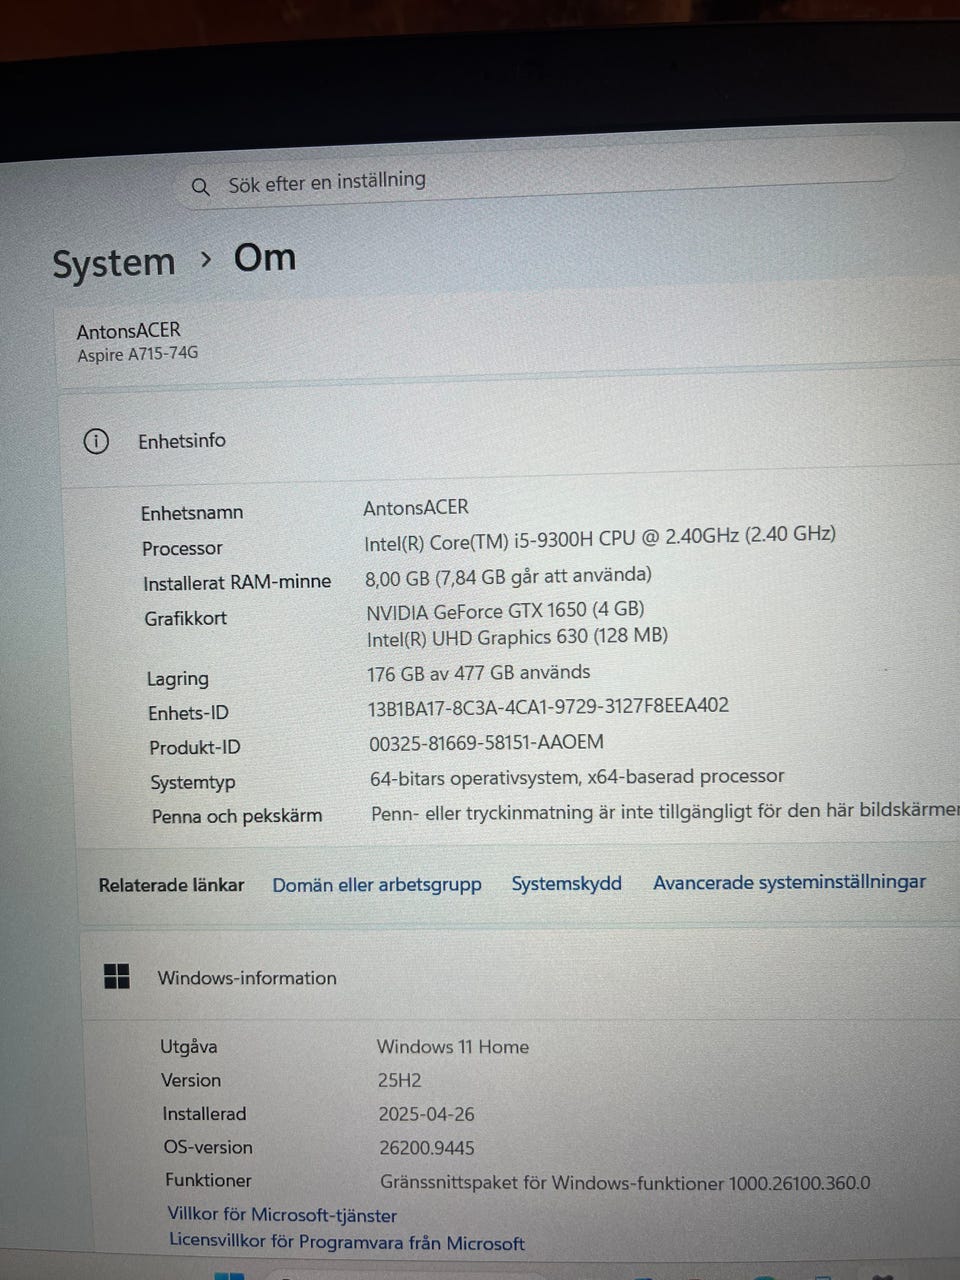
Task: Click the "Aspire A715-74G" model text
Action: point(138,354)
